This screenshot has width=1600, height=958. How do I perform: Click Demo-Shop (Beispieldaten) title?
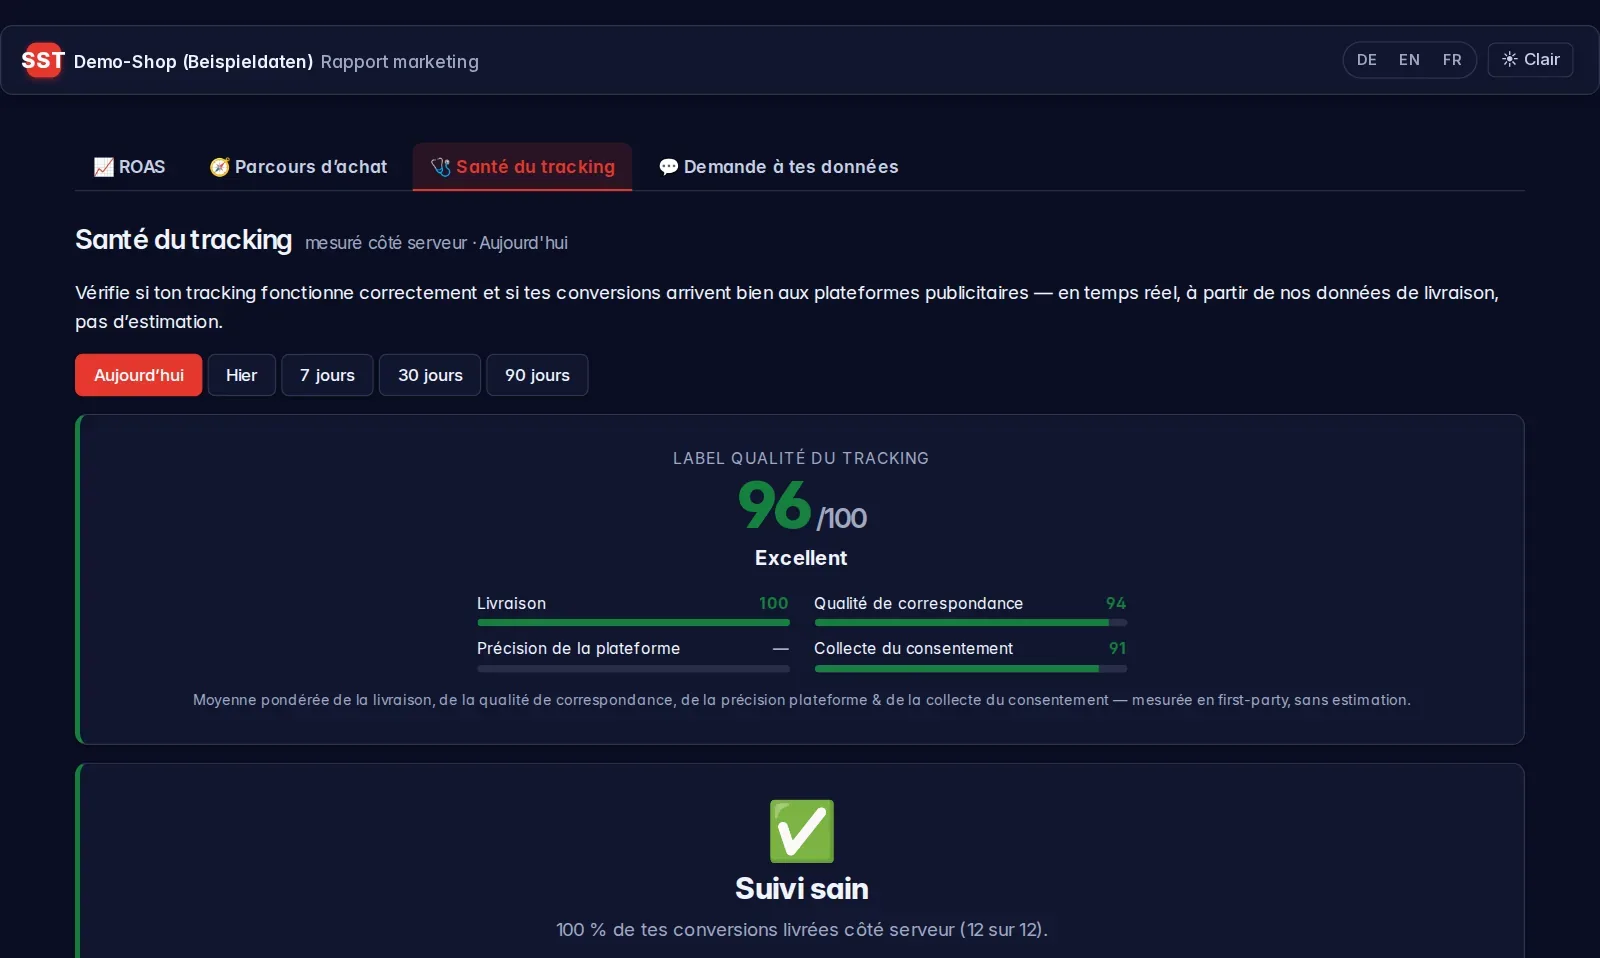[x=193, y=62]
